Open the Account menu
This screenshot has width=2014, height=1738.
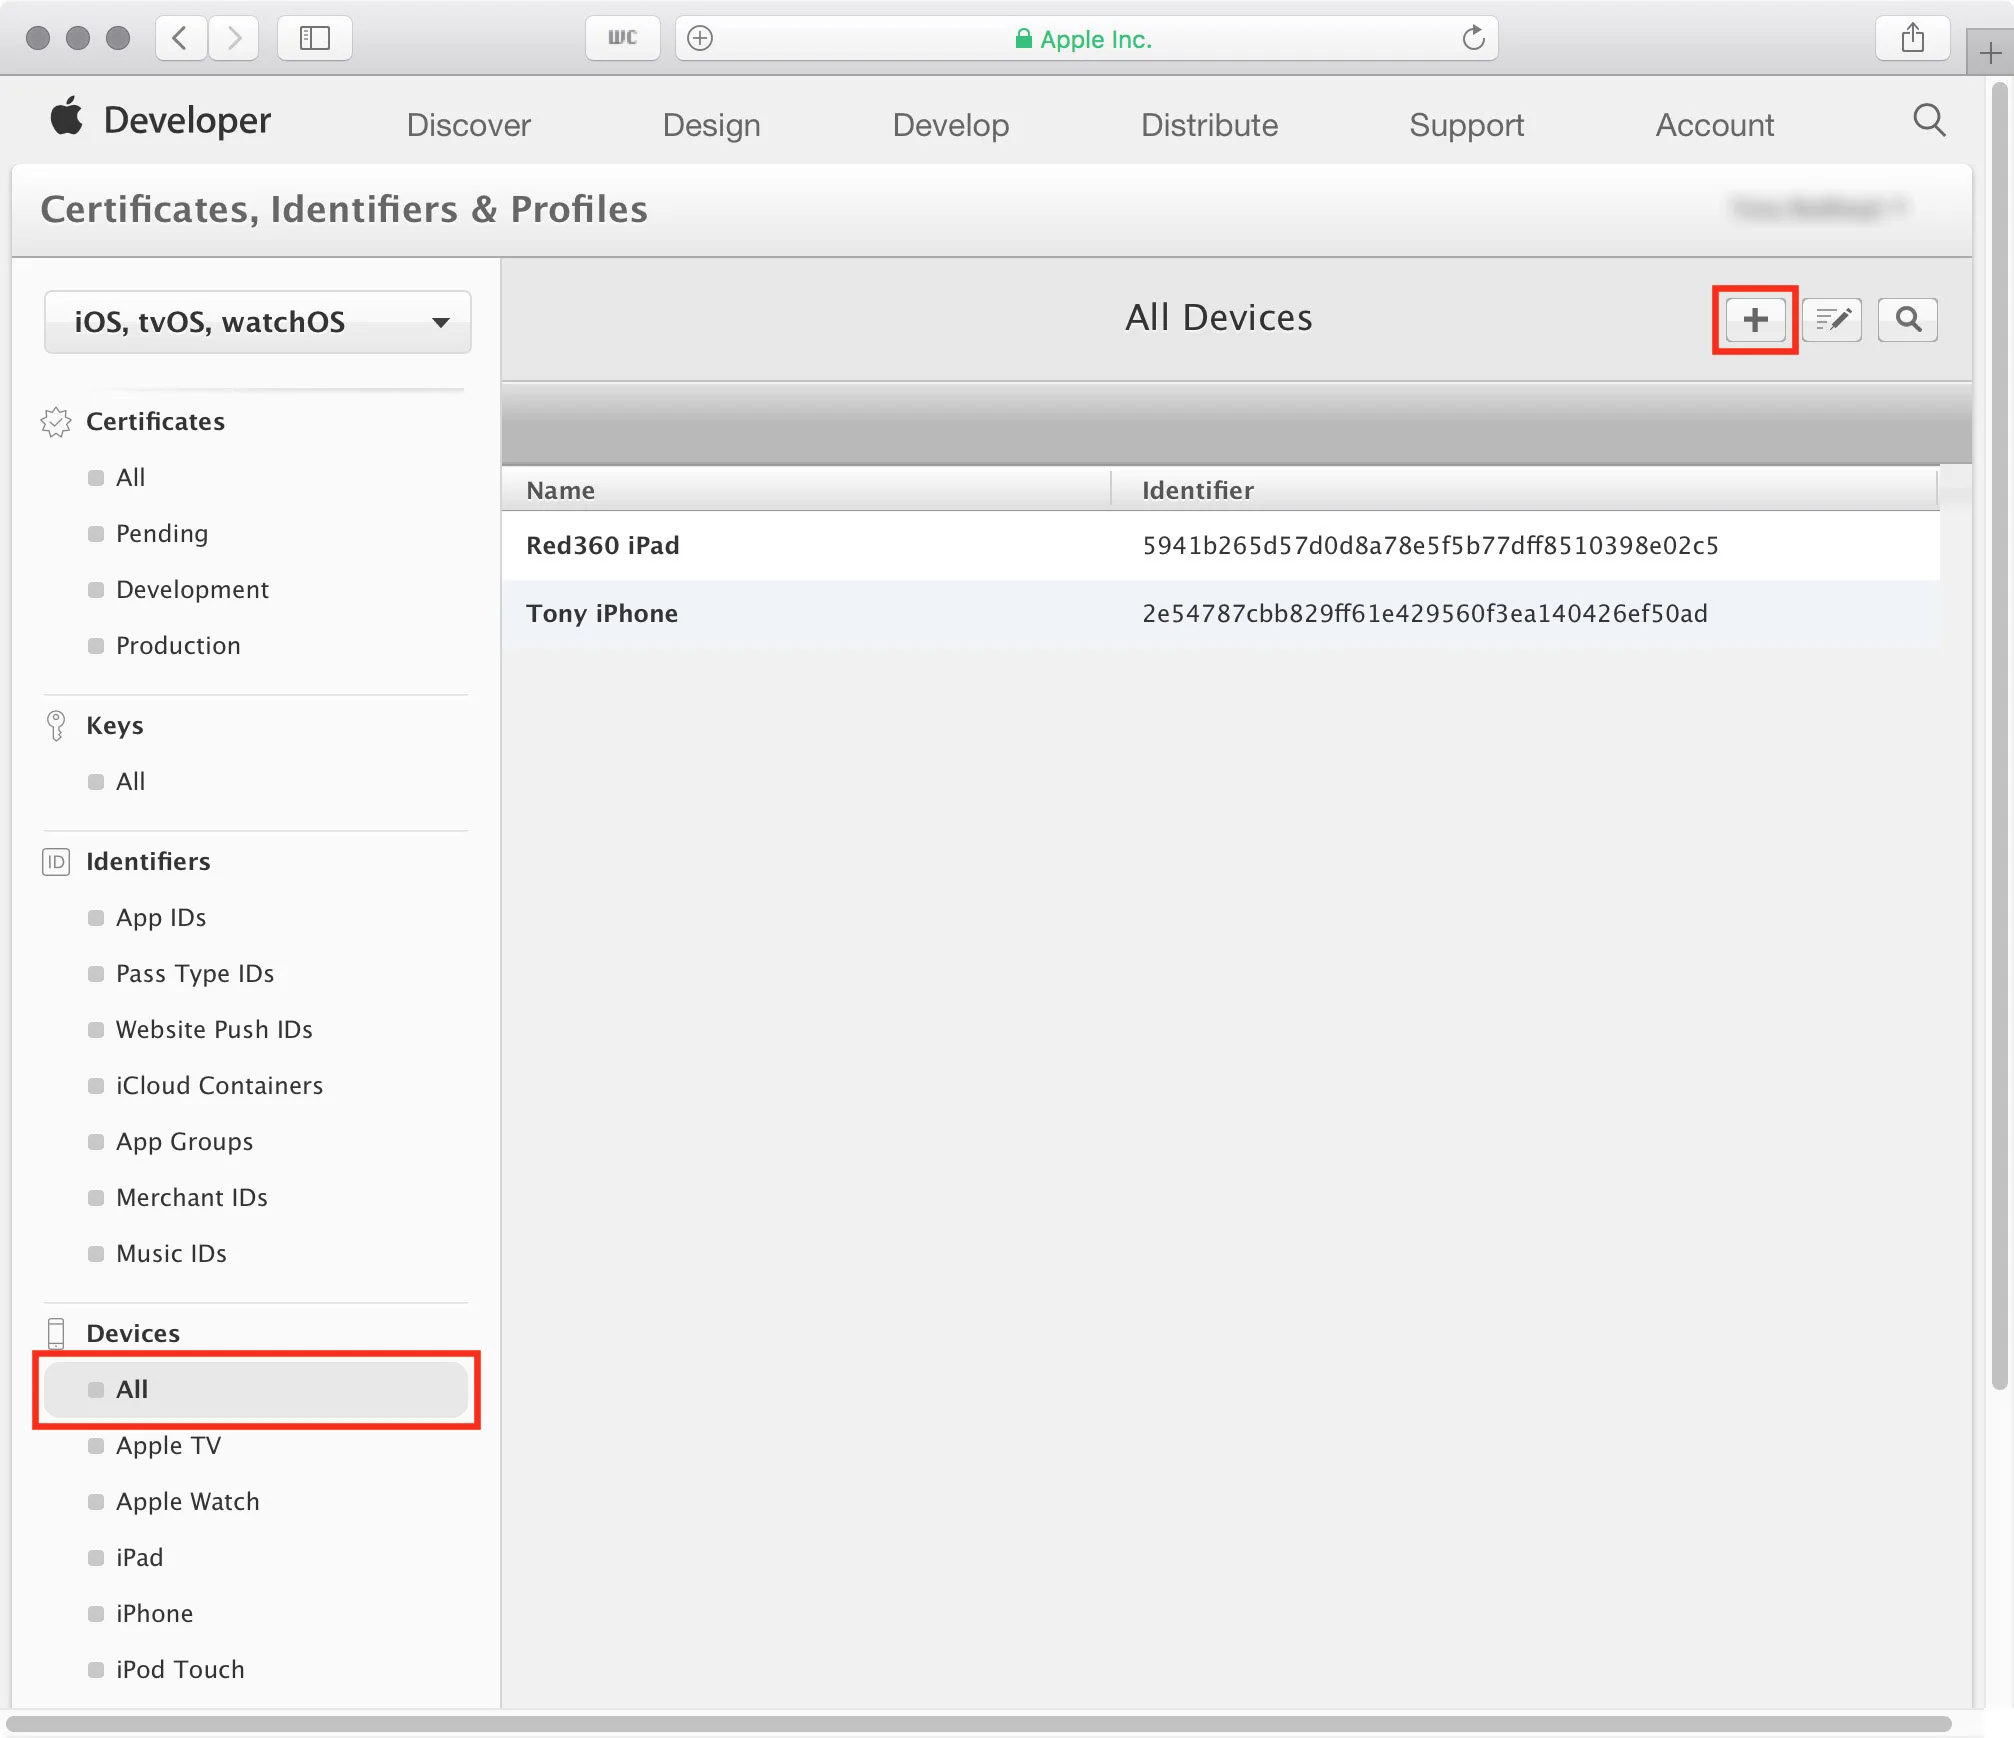tap(1714, 125)
